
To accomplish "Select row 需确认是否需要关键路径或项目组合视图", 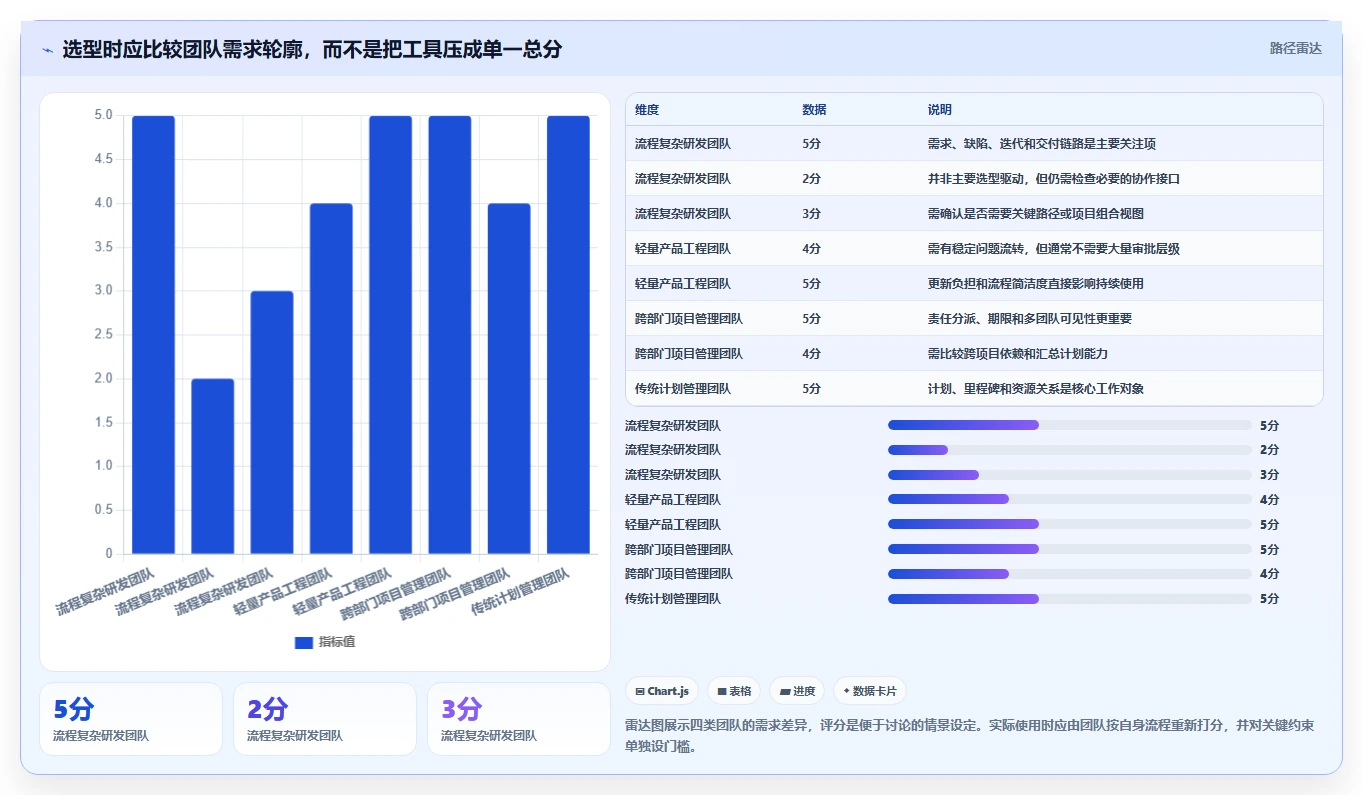I will (x=974, y=214).
